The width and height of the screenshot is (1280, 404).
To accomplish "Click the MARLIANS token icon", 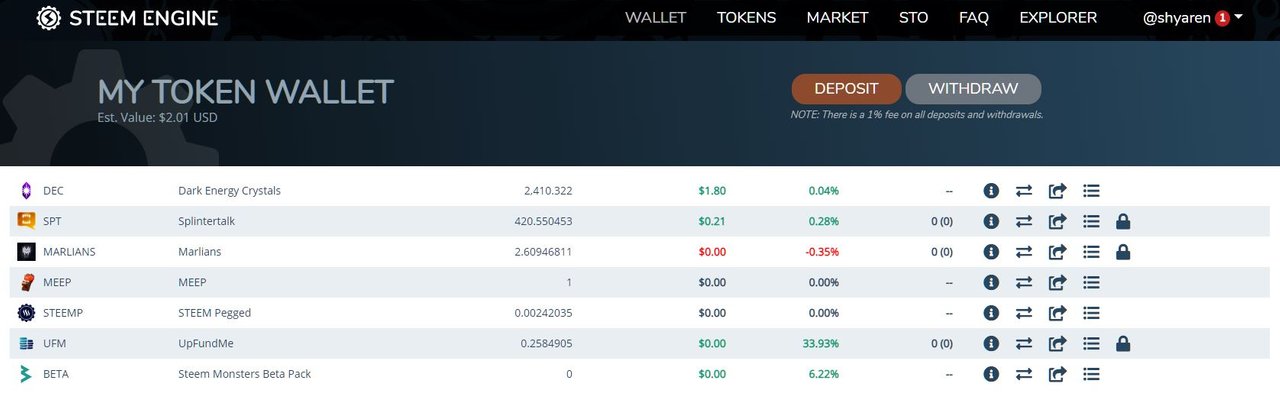I will point(26,252).
